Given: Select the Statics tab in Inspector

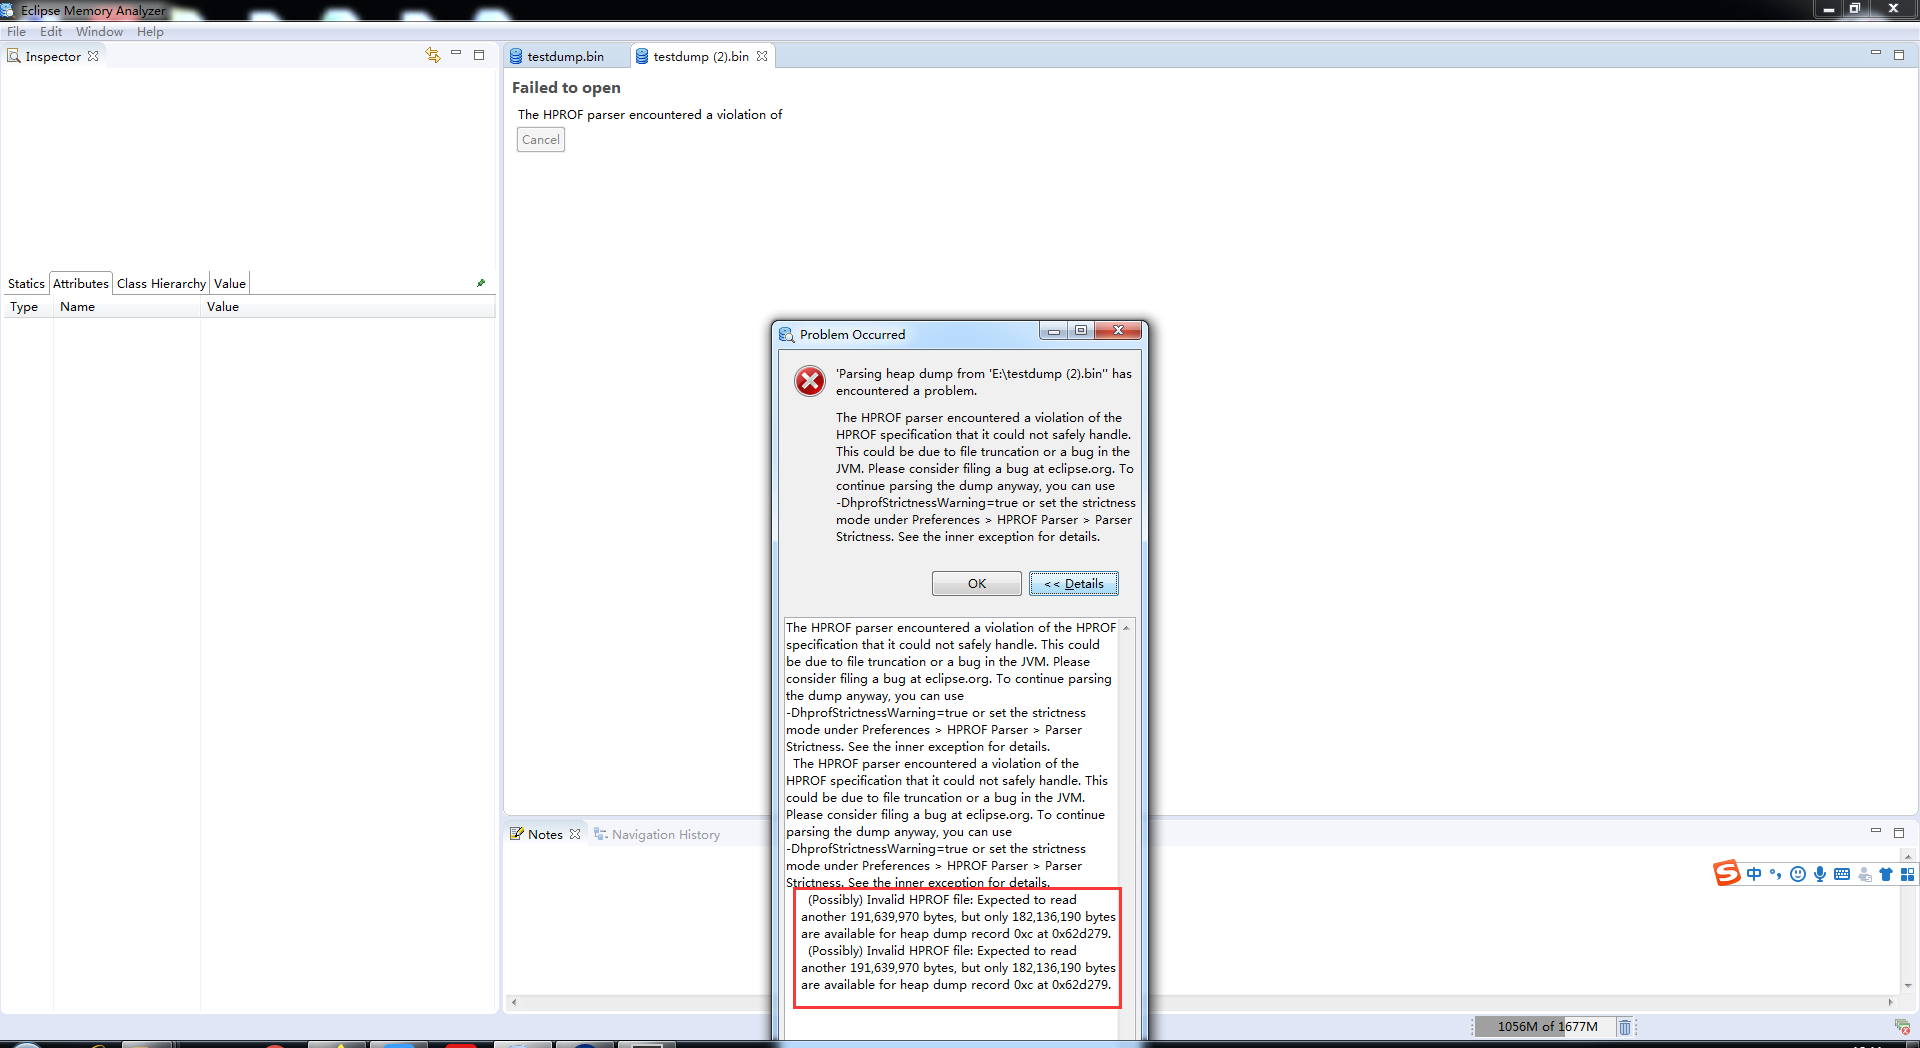Looking at the screenshot, I should pos(26,283).
